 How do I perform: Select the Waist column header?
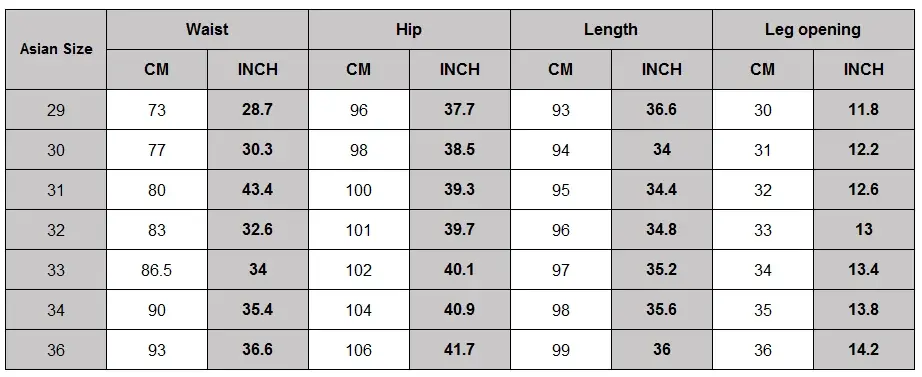[x=207, y=29]
